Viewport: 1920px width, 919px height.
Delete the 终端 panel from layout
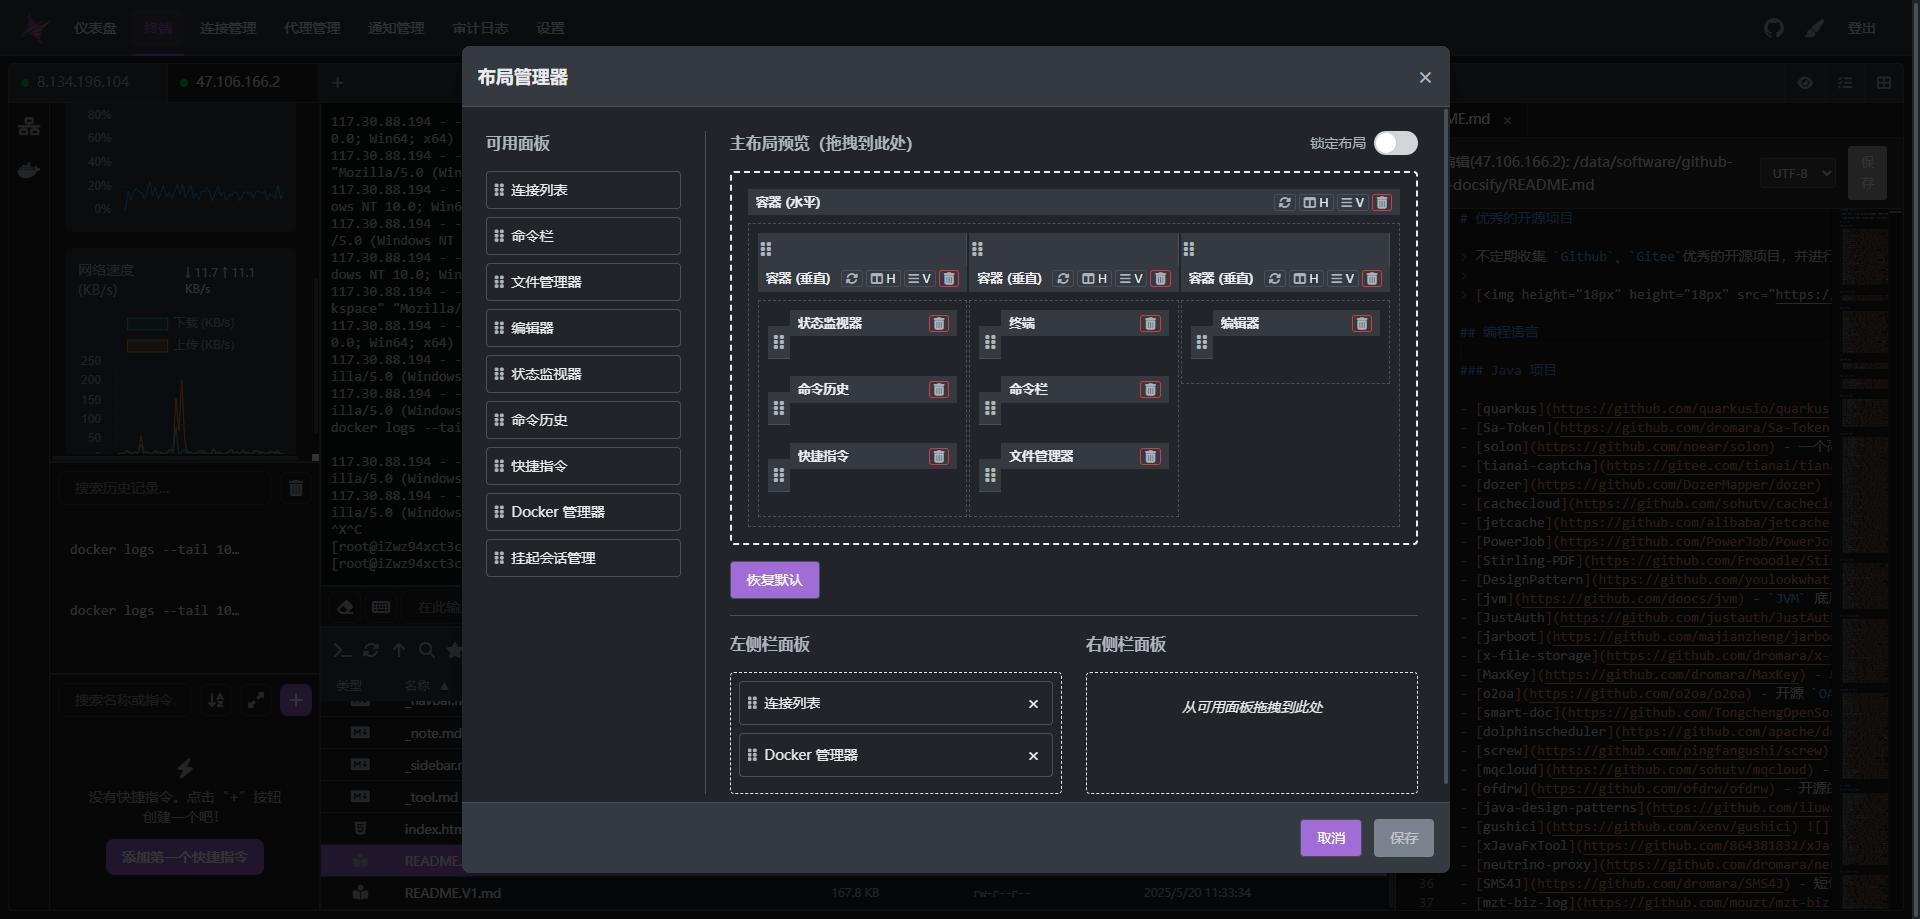1150,323
